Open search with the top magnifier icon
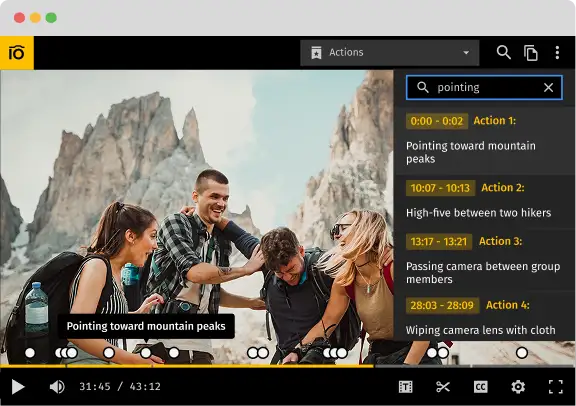The width and height of the screenshot is (576, 406). click(x=504, y=53)
